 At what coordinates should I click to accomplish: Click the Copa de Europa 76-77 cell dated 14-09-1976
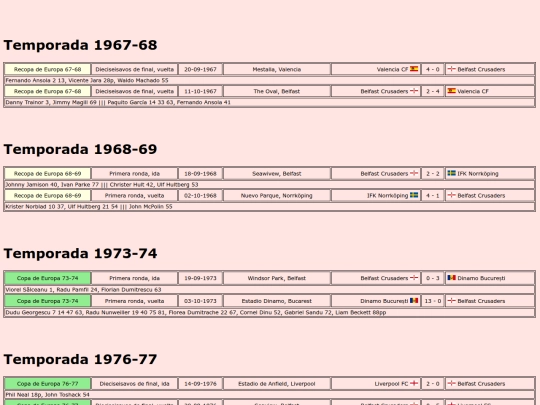point(48,384)
